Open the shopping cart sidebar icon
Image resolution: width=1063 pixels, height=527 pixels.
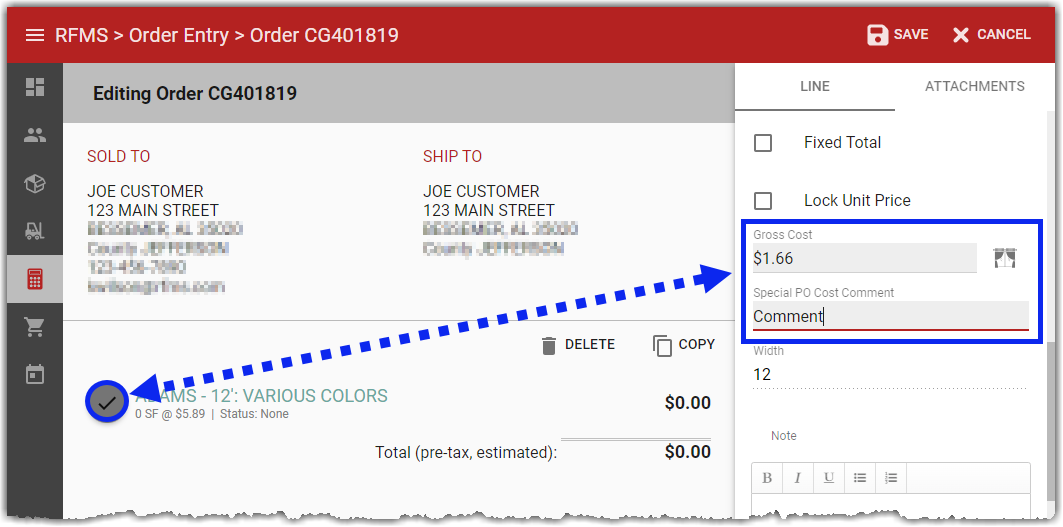coord(35,328)
